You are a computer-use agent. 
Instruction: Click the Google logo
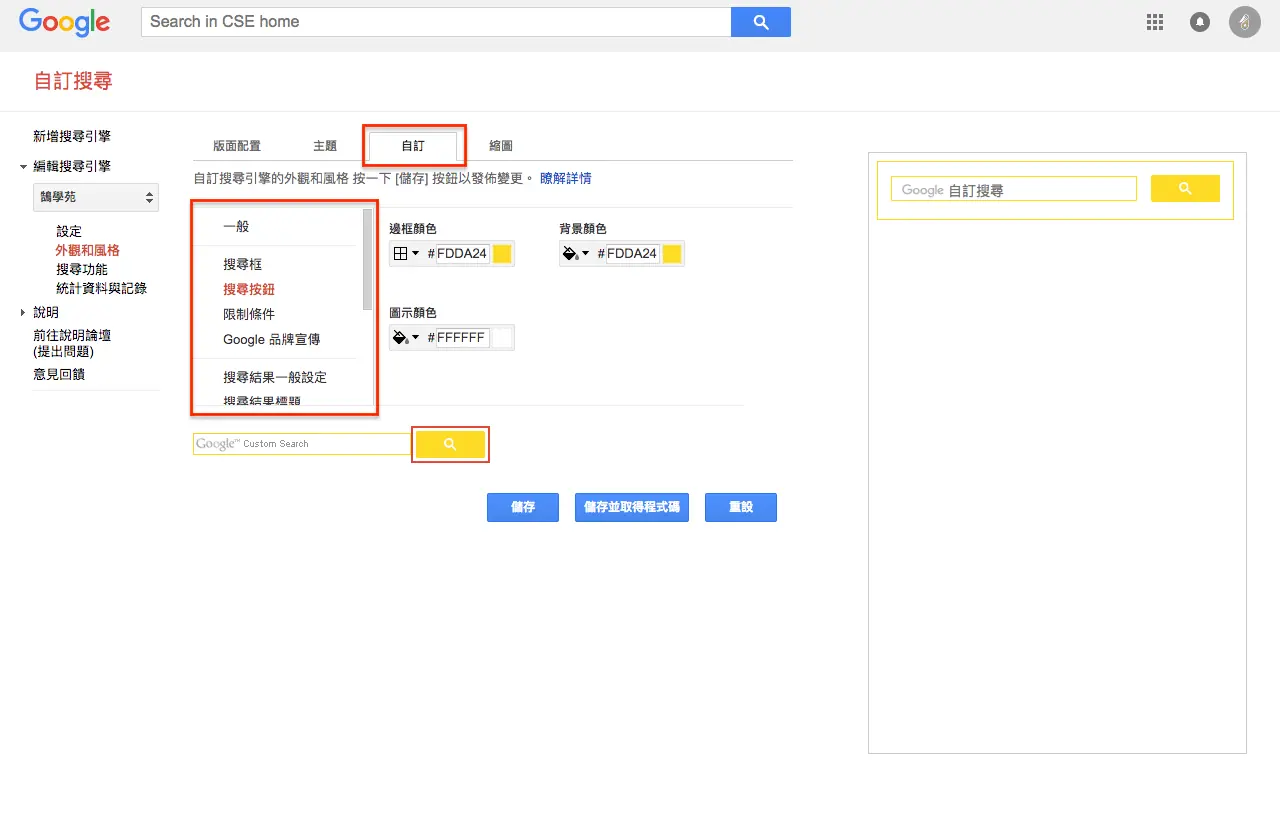(64, 22)
